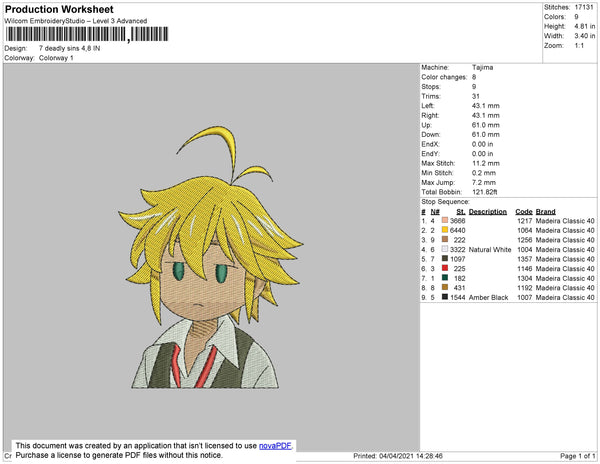Select trims value '31'
Image resolution: width=600 pixels, height=464 pixels.
coord(476,96)
